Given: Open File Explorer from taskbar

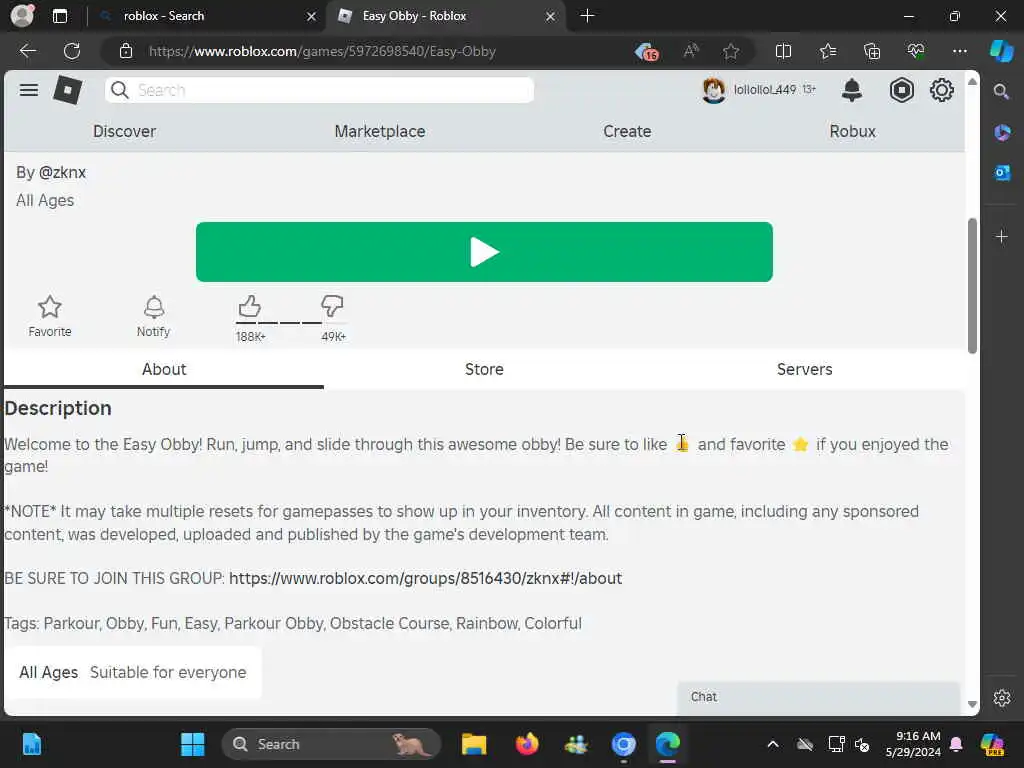Looking at the screenshot, I should [x=474, y=744].
